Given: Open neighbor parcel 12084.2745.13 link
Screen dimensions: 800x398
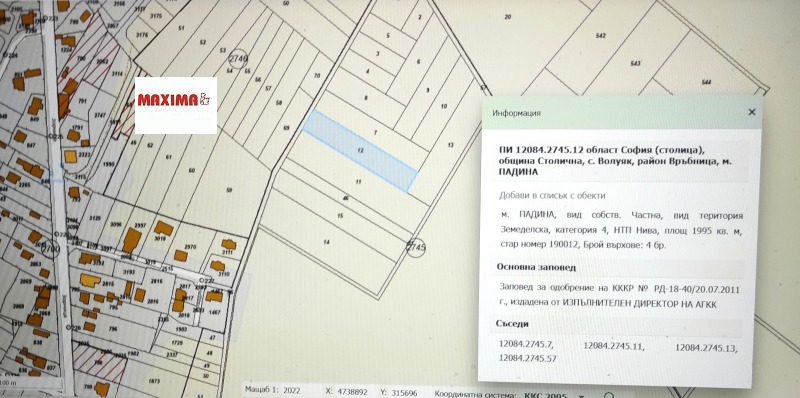Looking at the screenshot, I should 707,349.
